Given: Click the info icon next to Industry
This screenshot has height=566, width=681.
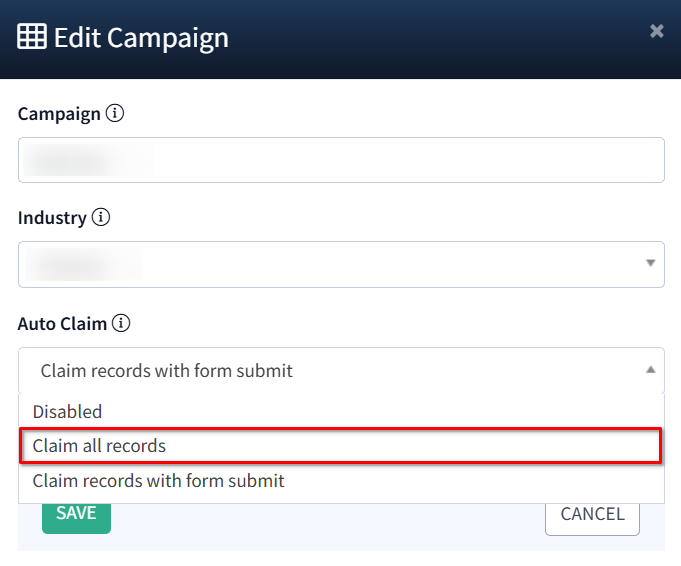Looking at the screenshot, I should [100, 217].
